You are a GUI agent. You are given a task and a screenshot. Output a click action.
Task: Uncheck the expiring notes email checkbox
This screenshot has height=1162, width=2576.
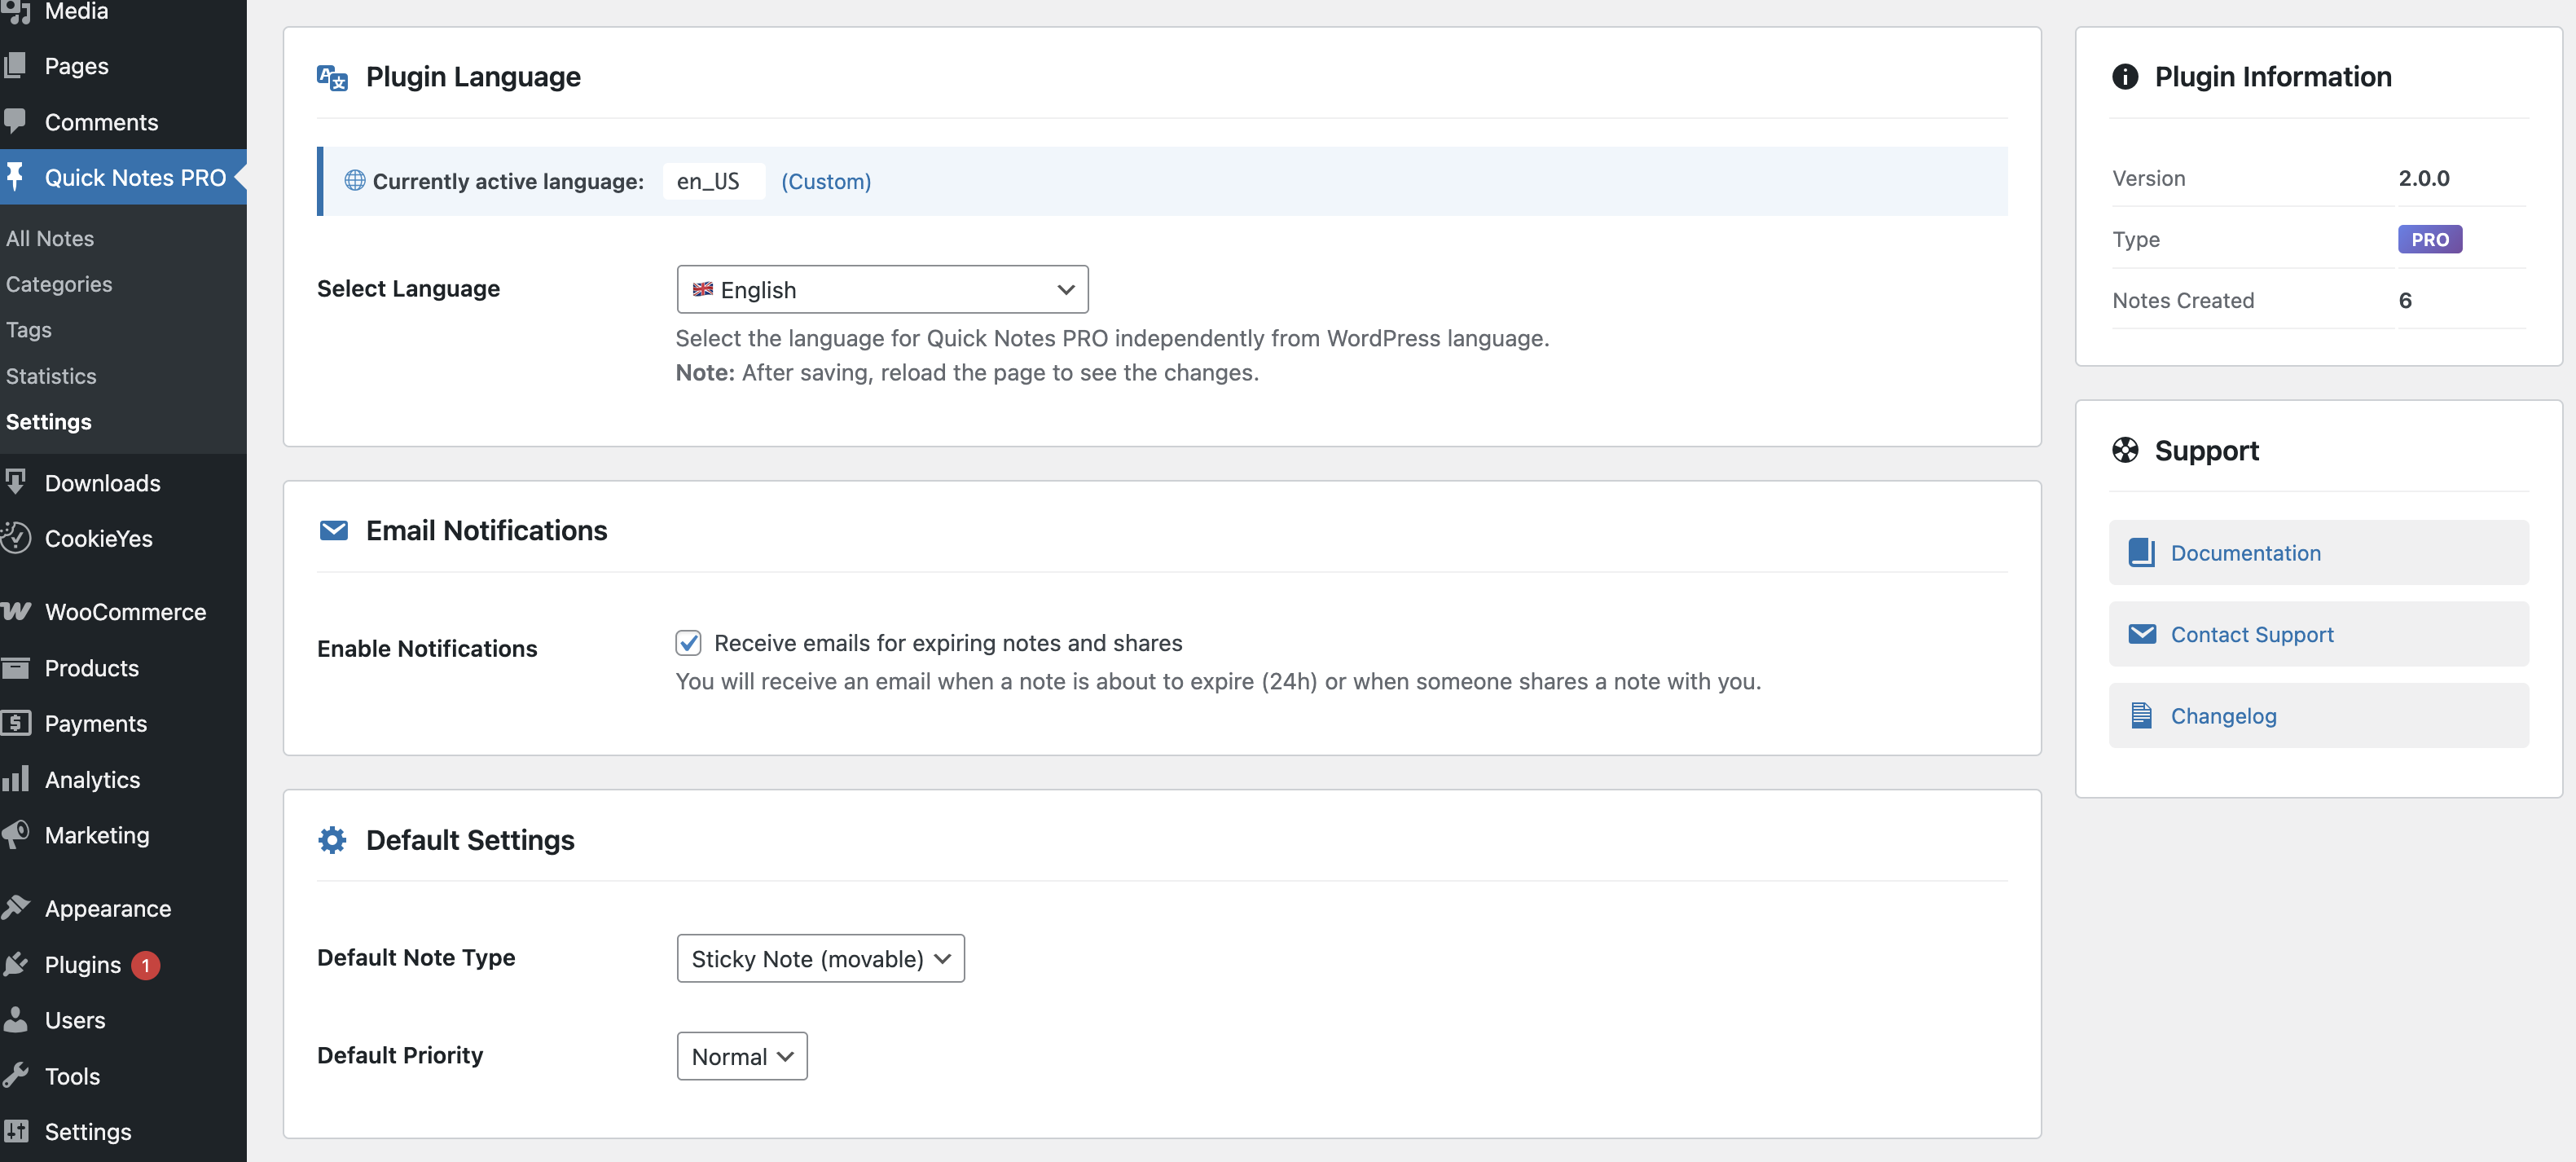(688, 642)
